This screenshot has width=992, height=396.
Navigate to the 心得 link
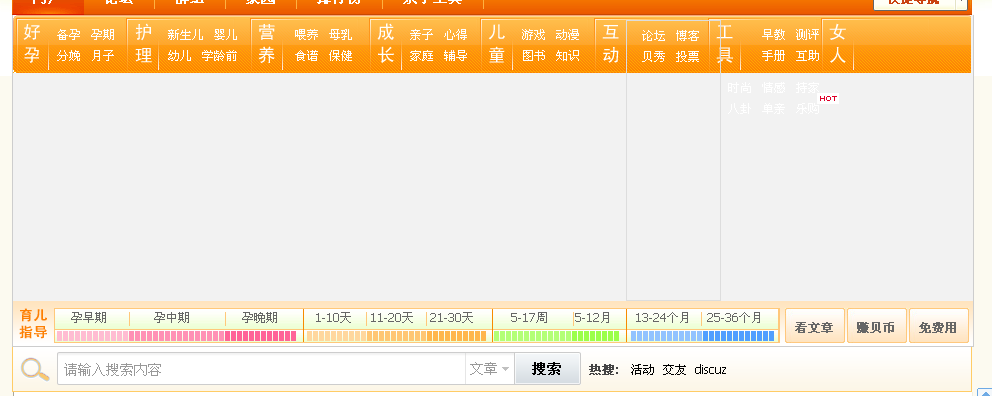(x=456, y=35)
